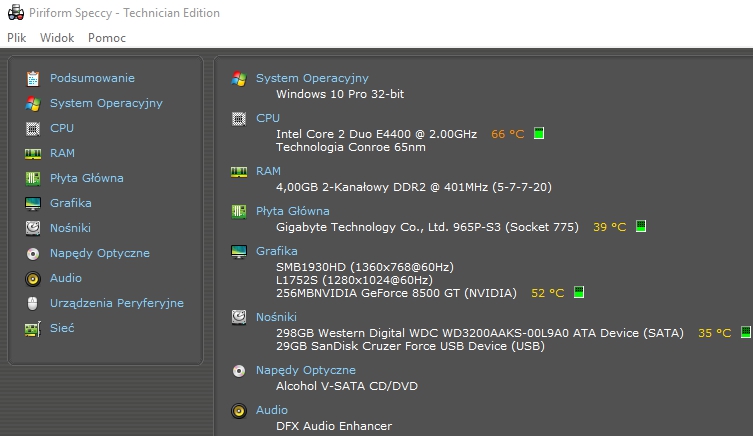Select Urządzenia Peryferyjne in the sidebar
The height and width of the screenshot is (436, 753).
[117, 303]
